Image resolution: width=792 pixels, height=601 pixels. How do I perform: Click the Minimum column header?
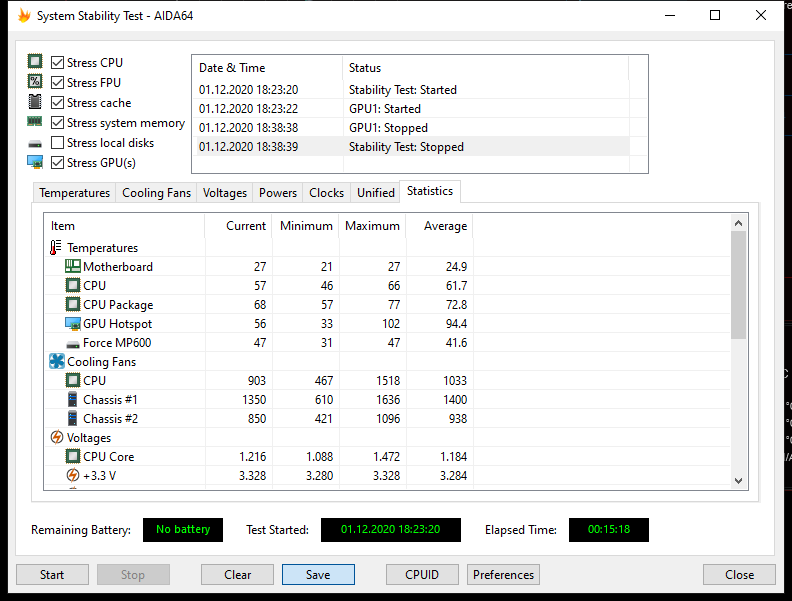click(306, 226)
